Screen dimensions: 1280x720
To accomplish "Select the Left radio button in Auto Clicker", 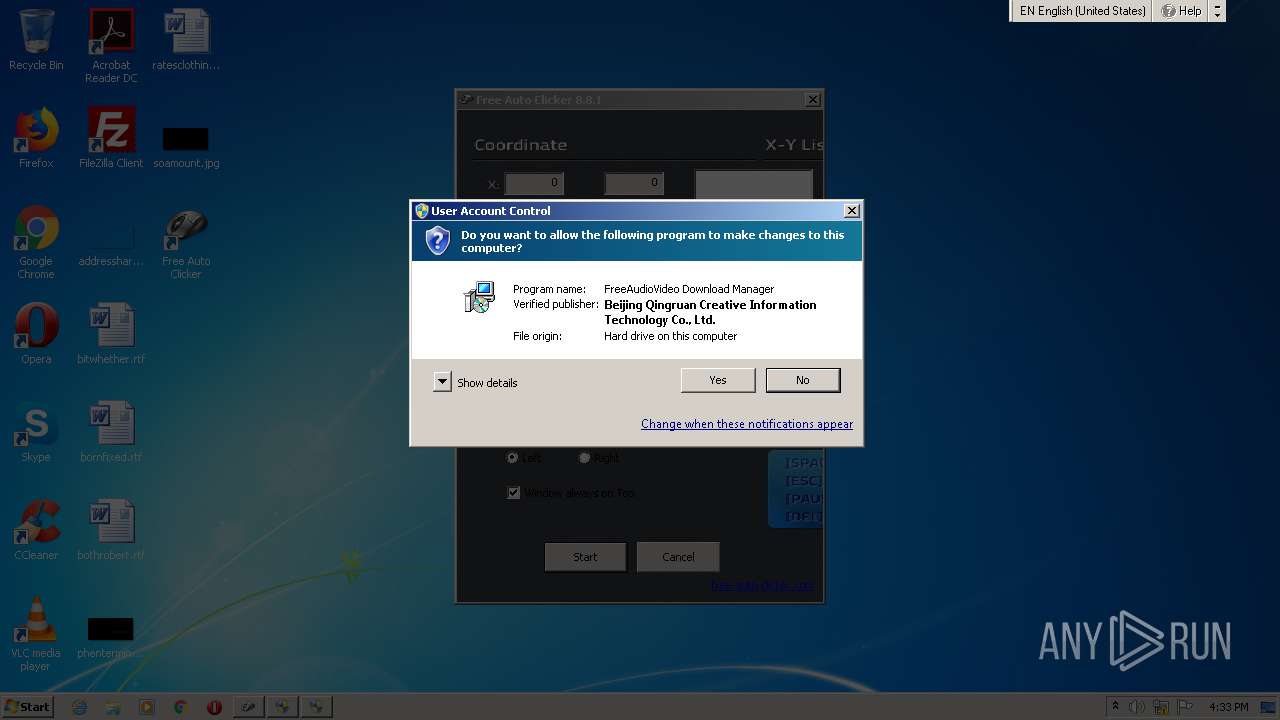I will (512, 457).
